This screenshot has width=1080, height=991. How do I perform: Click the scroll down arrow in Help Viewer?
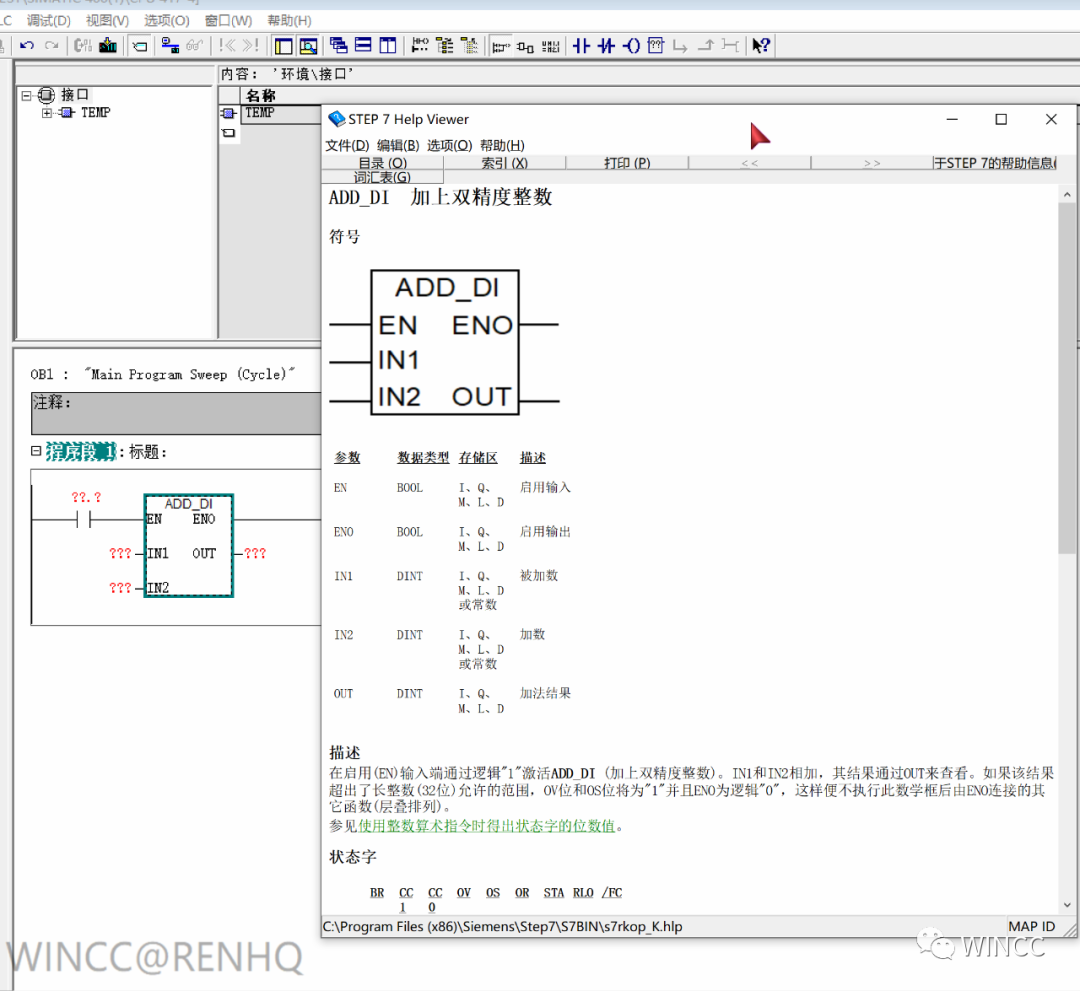point(1066,905)
